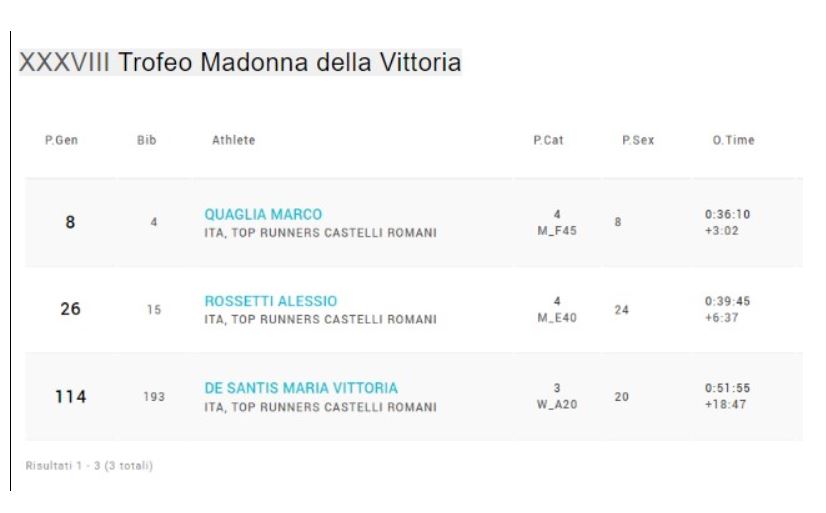Click the XXXVIII Trofeo Madonna della Vittoria title
This screenshot has height=513, width=826.
pyautogui.click(x=240, y=62)
